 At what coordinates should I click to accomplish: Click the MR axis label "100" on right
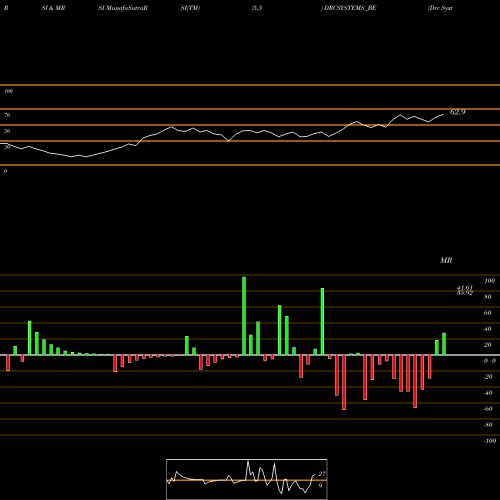pyautogui.click(x=489, y=281)
